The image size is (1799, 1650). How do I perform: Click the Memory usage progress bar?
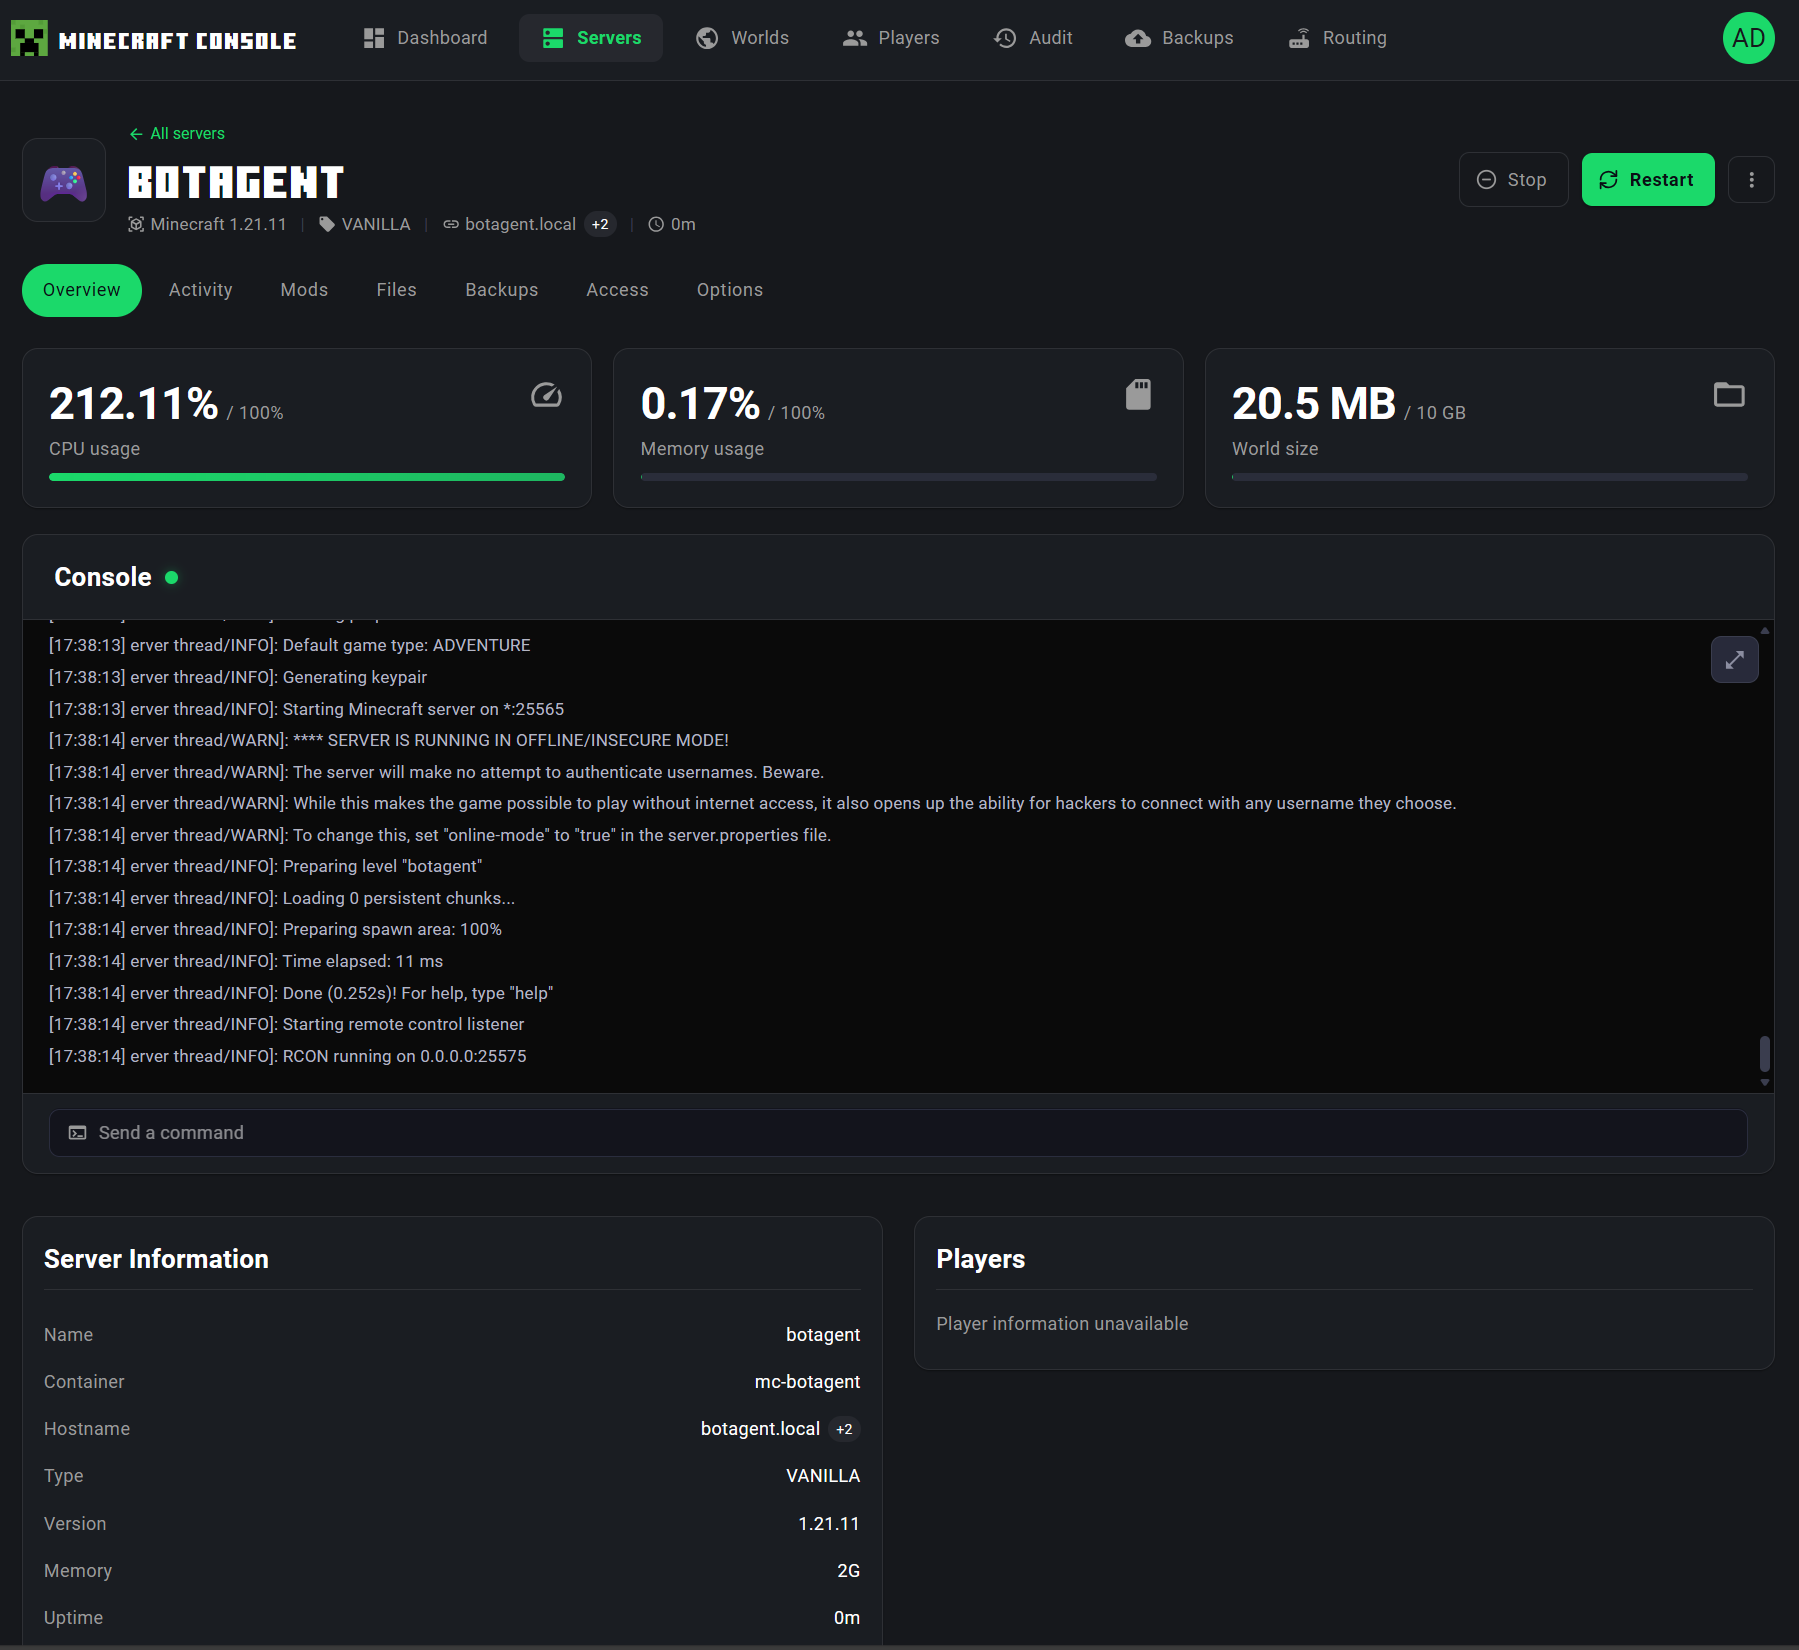click(x=899, y=477)
